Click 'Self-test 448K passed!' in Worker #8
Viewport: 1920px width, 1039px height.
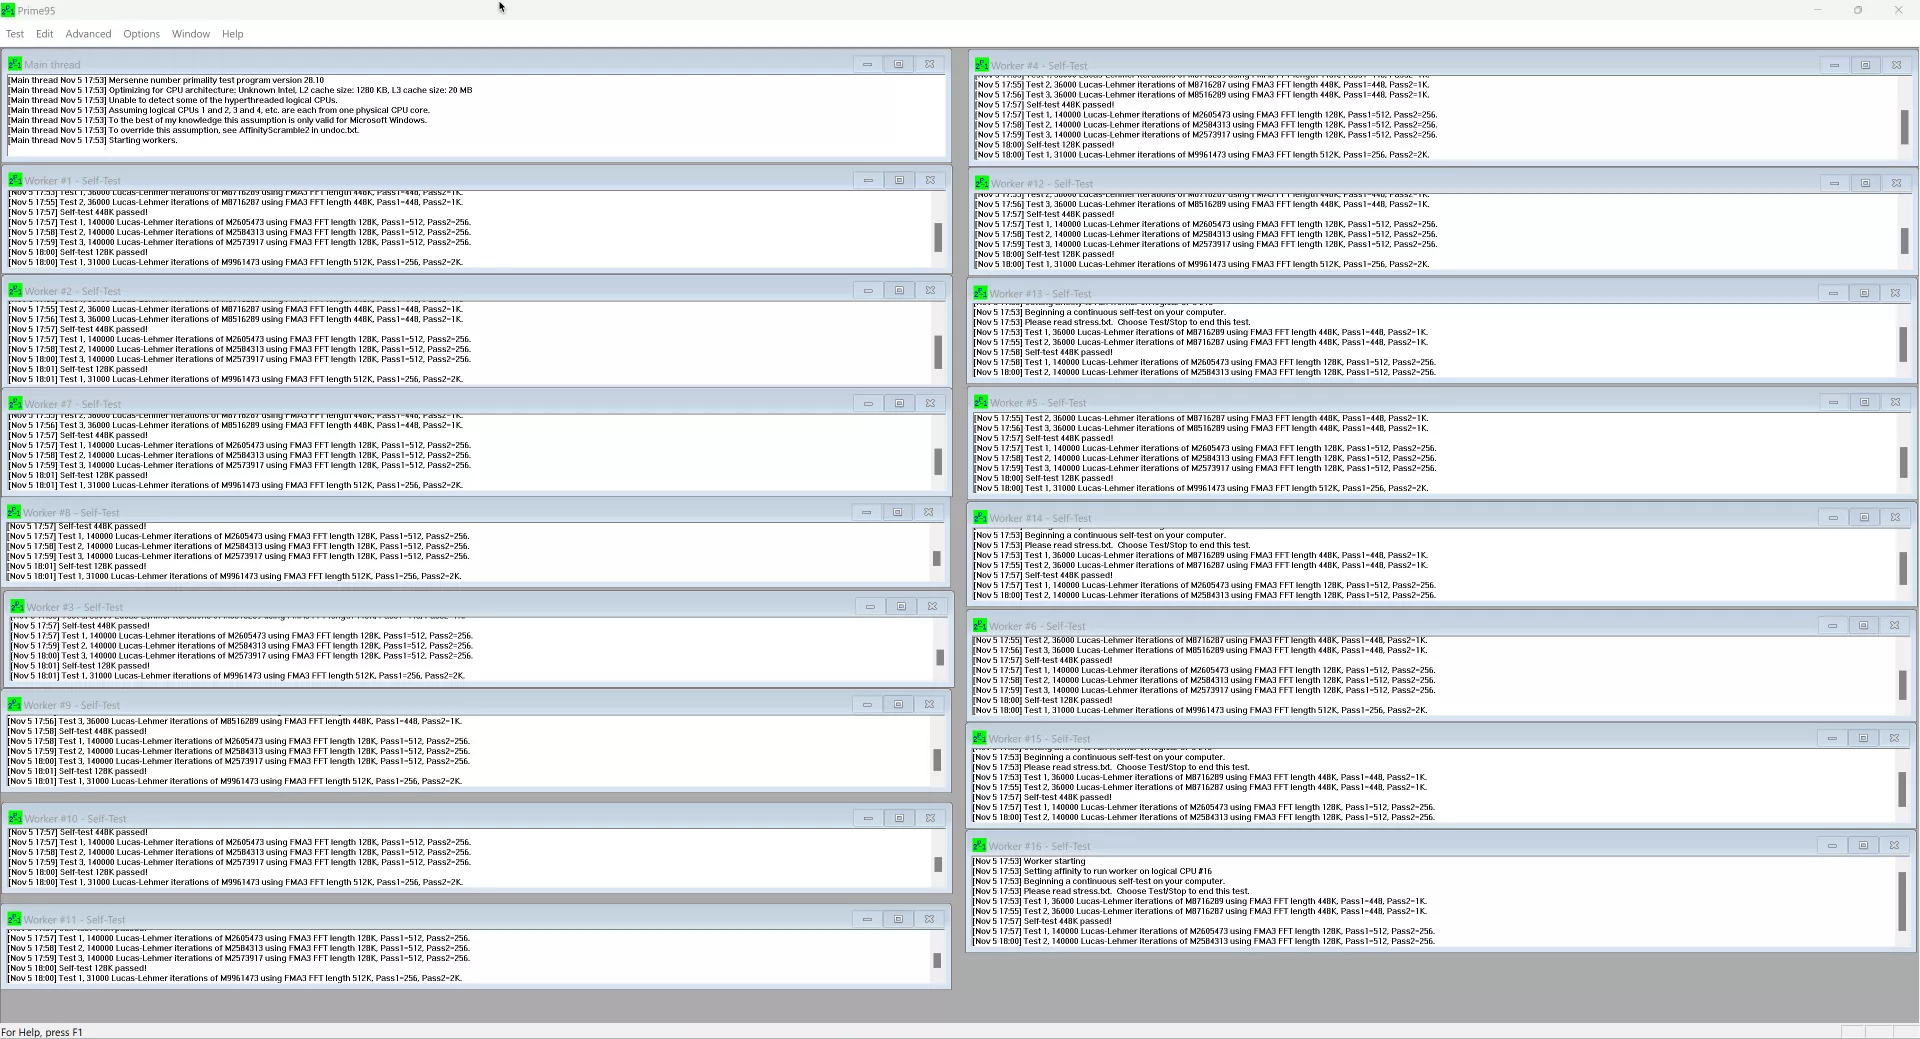(x=76, y=526)
